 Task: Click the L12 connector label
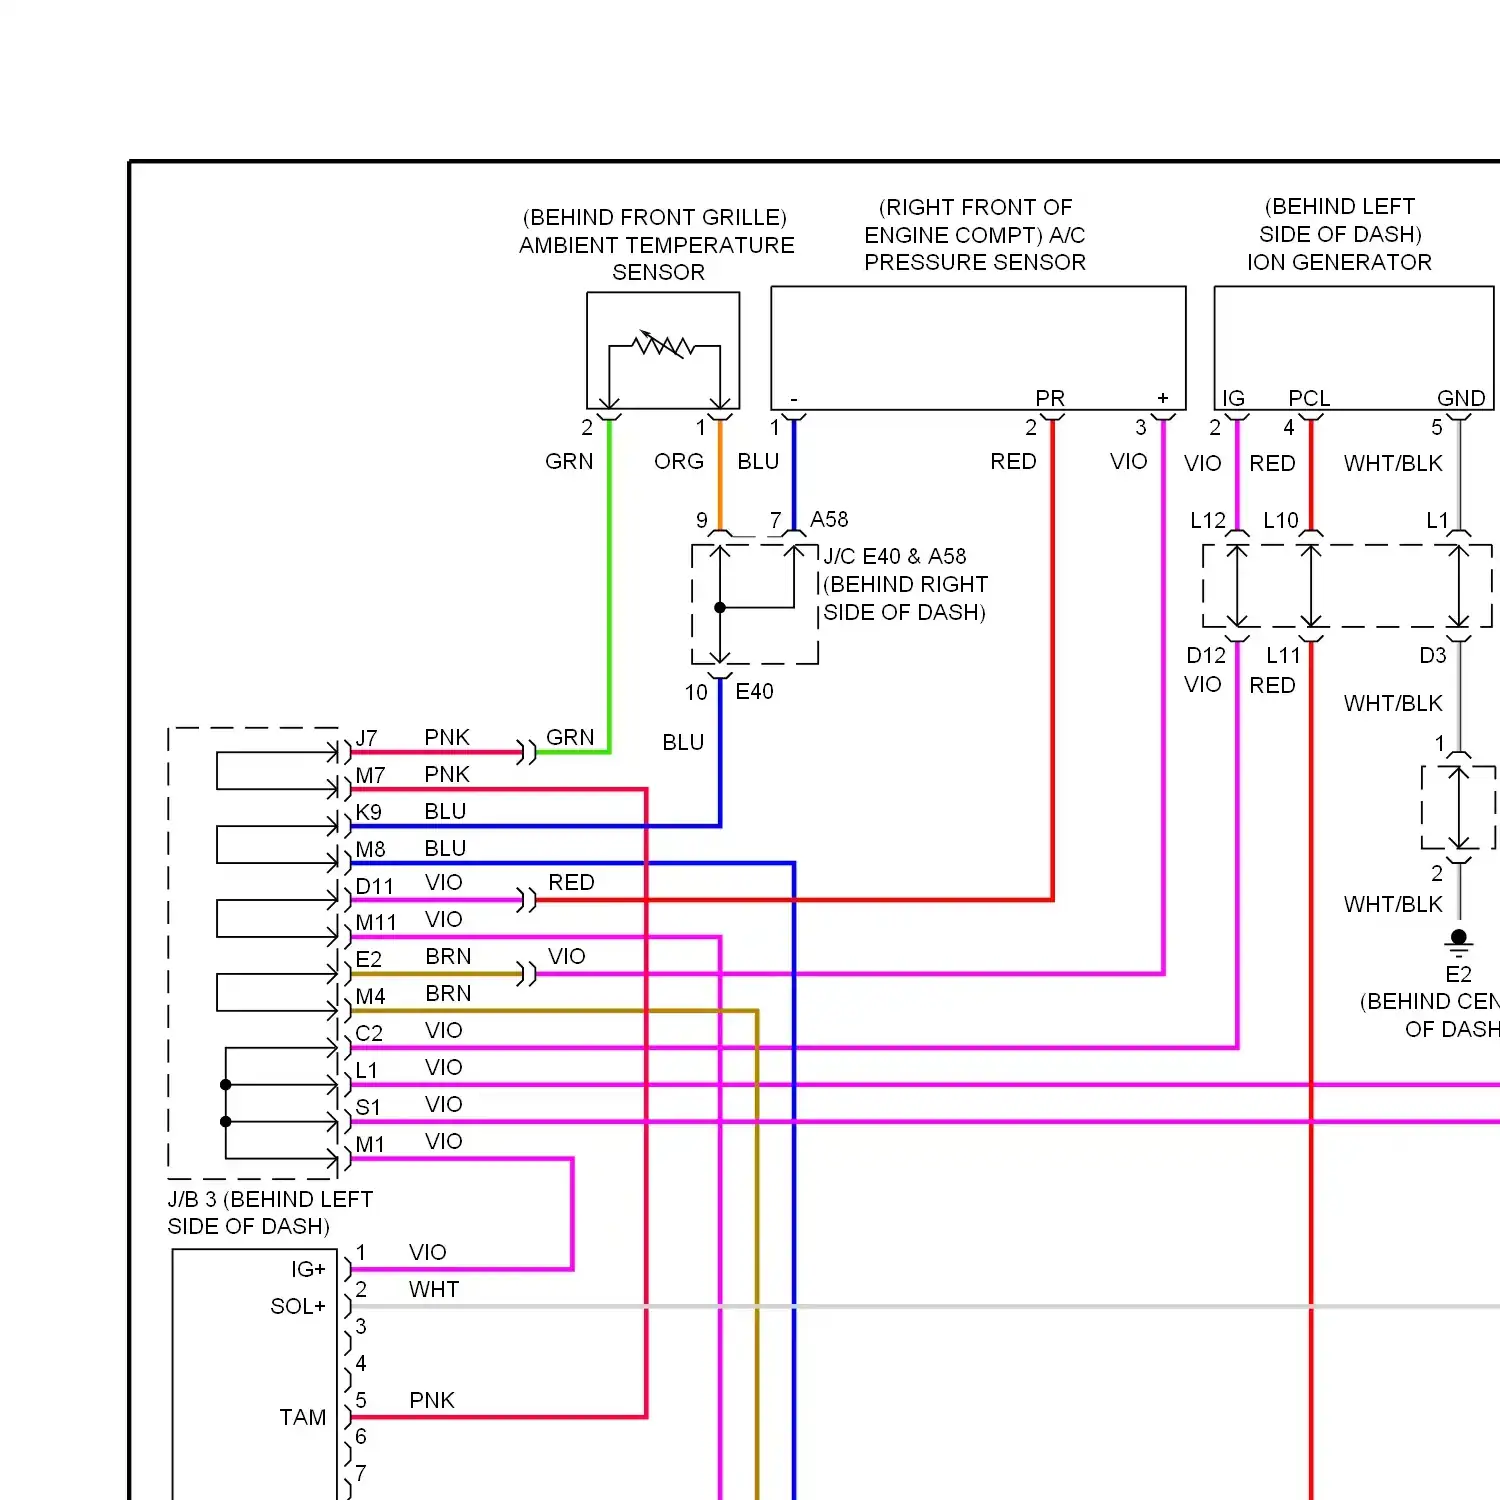click(1208, 520)
